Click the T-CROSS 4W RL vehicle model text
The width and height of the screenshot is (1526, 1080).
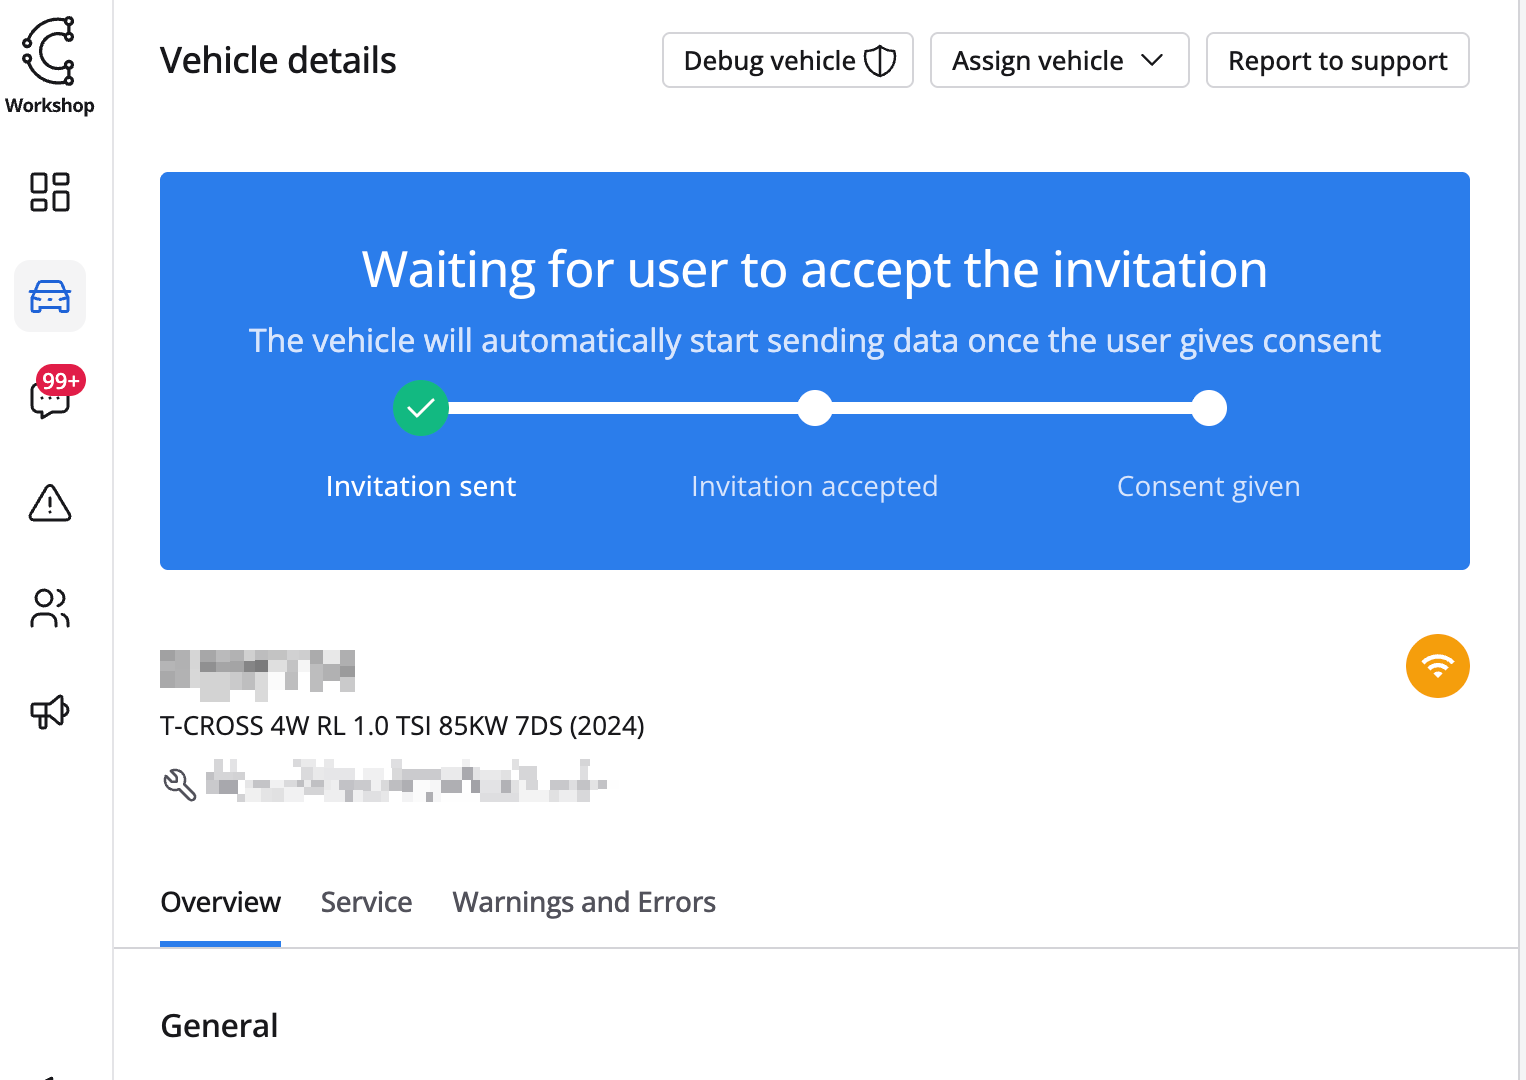(x=402, y=726)
